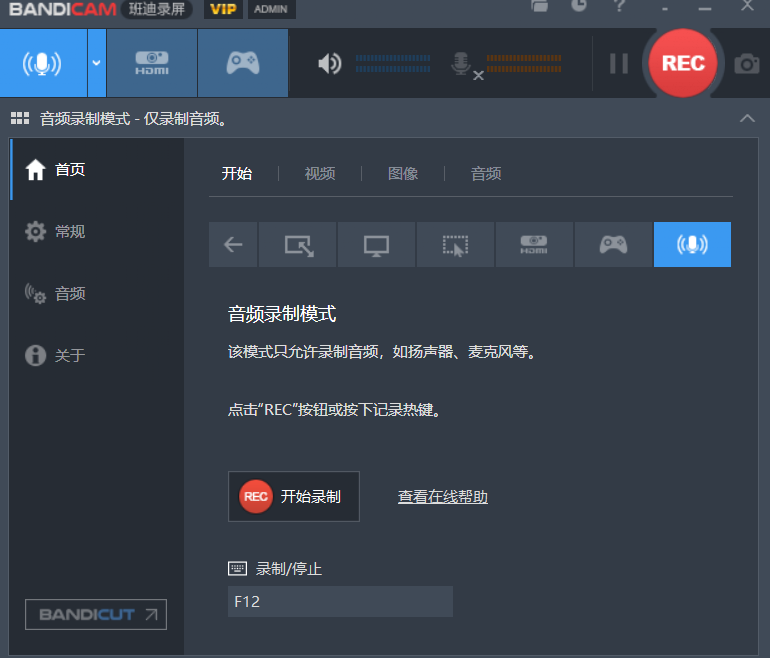Viewport: 770px width, 658px height.
Task: Click the 音频录制模式 heading text
Action: pyautogui.click(x=282, y=314)
